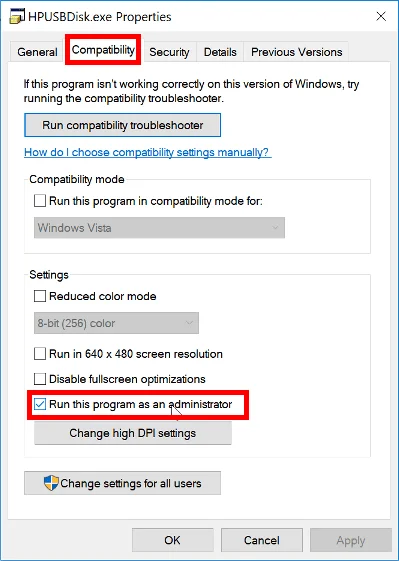Check Run in 640 x 480 screen resolution
Image resolution: width=399 pixels, height=561 pixels.
(40, 354)
